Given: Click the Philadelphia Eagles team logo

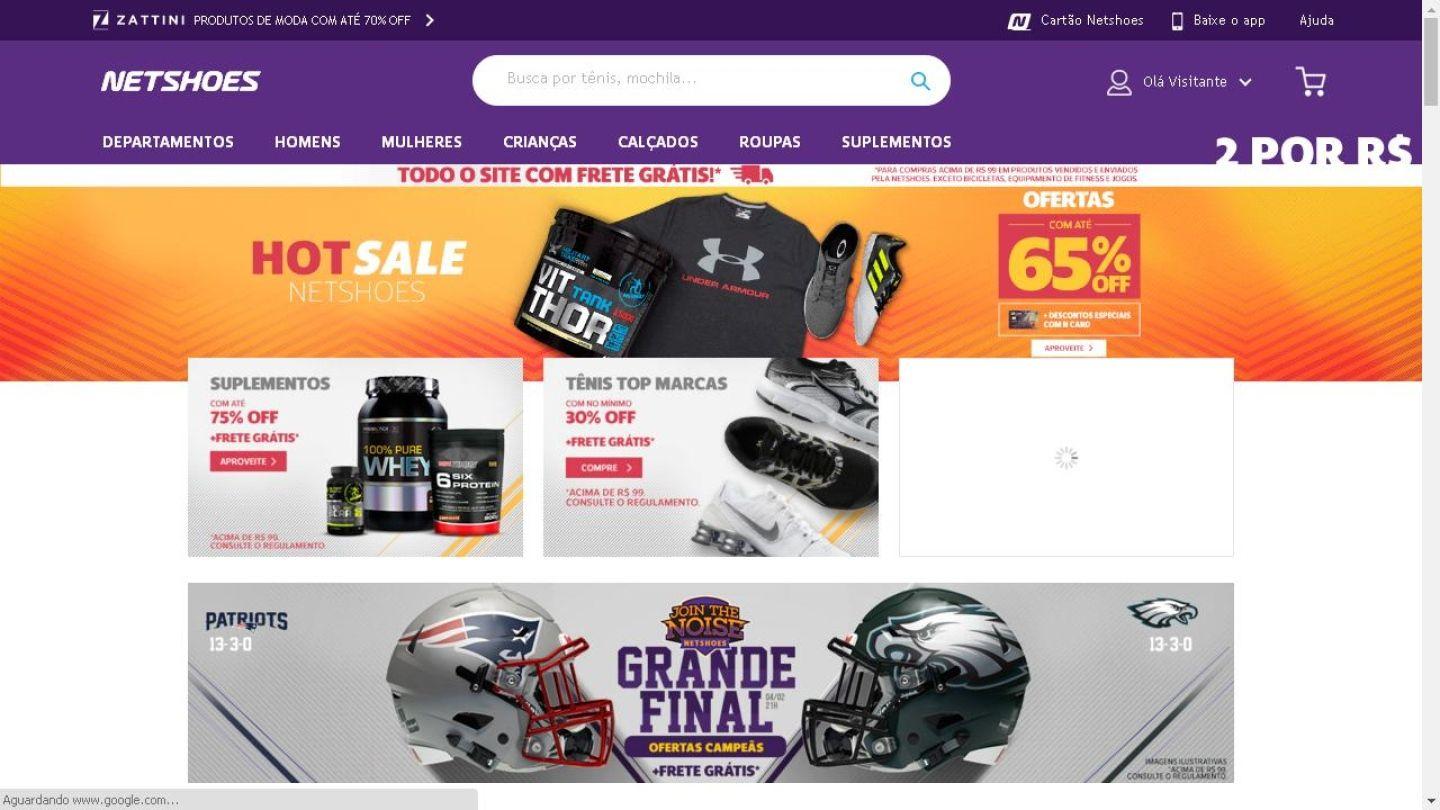Looking at the screenshot, I should pos(1162,612).
